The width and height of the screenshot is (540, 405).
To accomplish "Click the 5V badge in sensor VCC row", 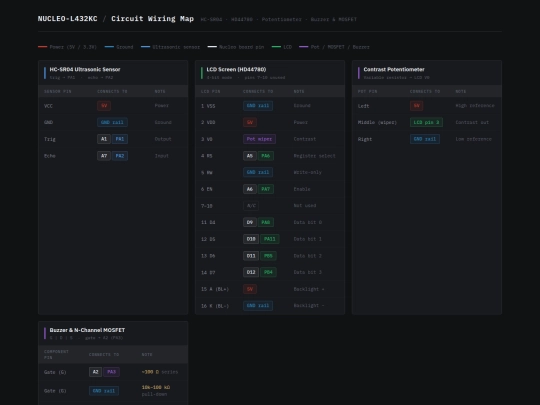I will [x=104, y=106].
